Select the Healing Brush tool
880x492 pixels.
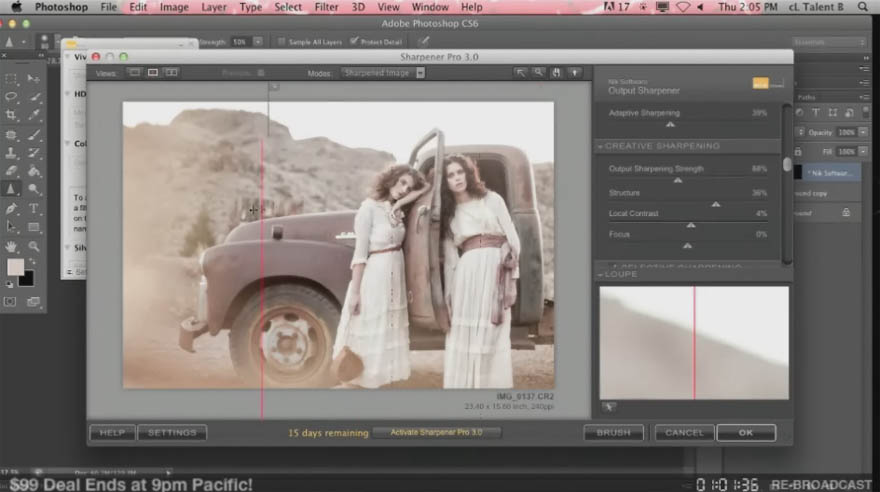[11, 135]
